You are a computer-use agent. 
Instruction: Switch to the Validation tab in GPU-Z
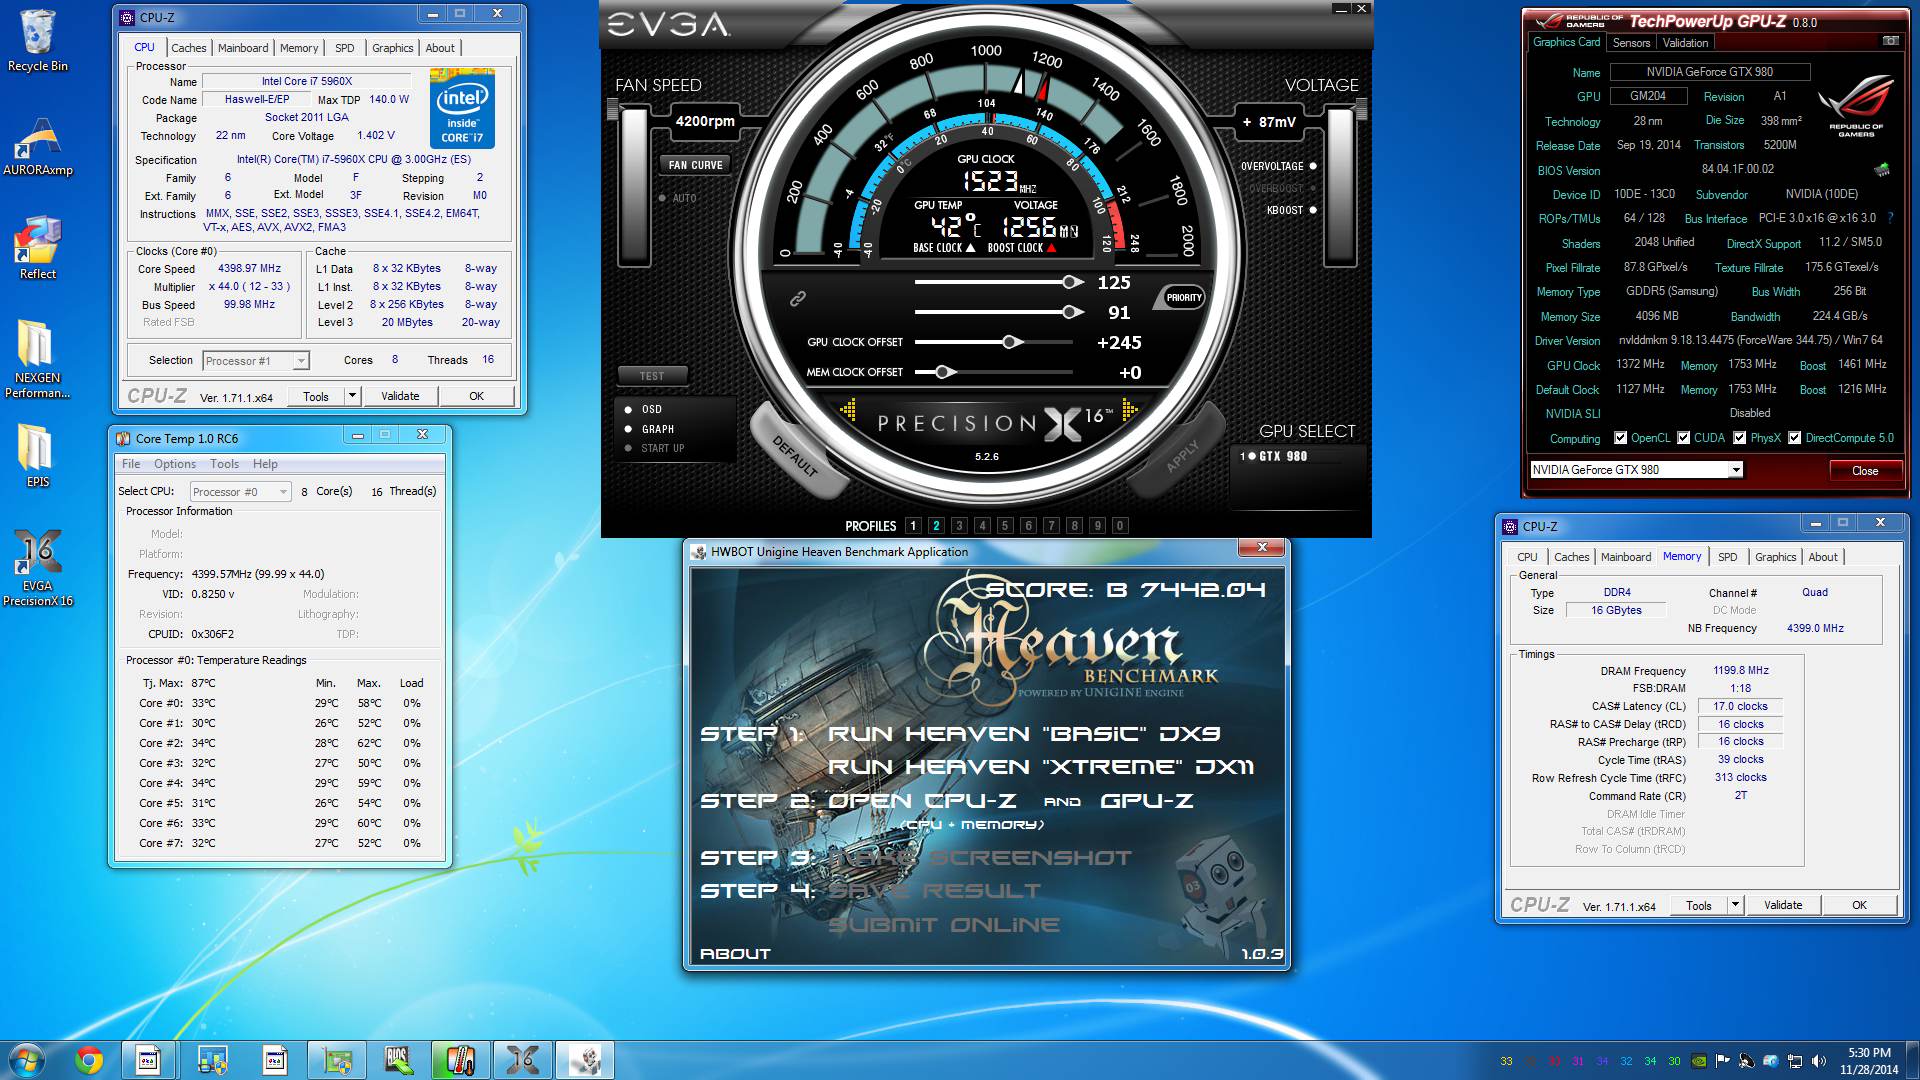1685,43
